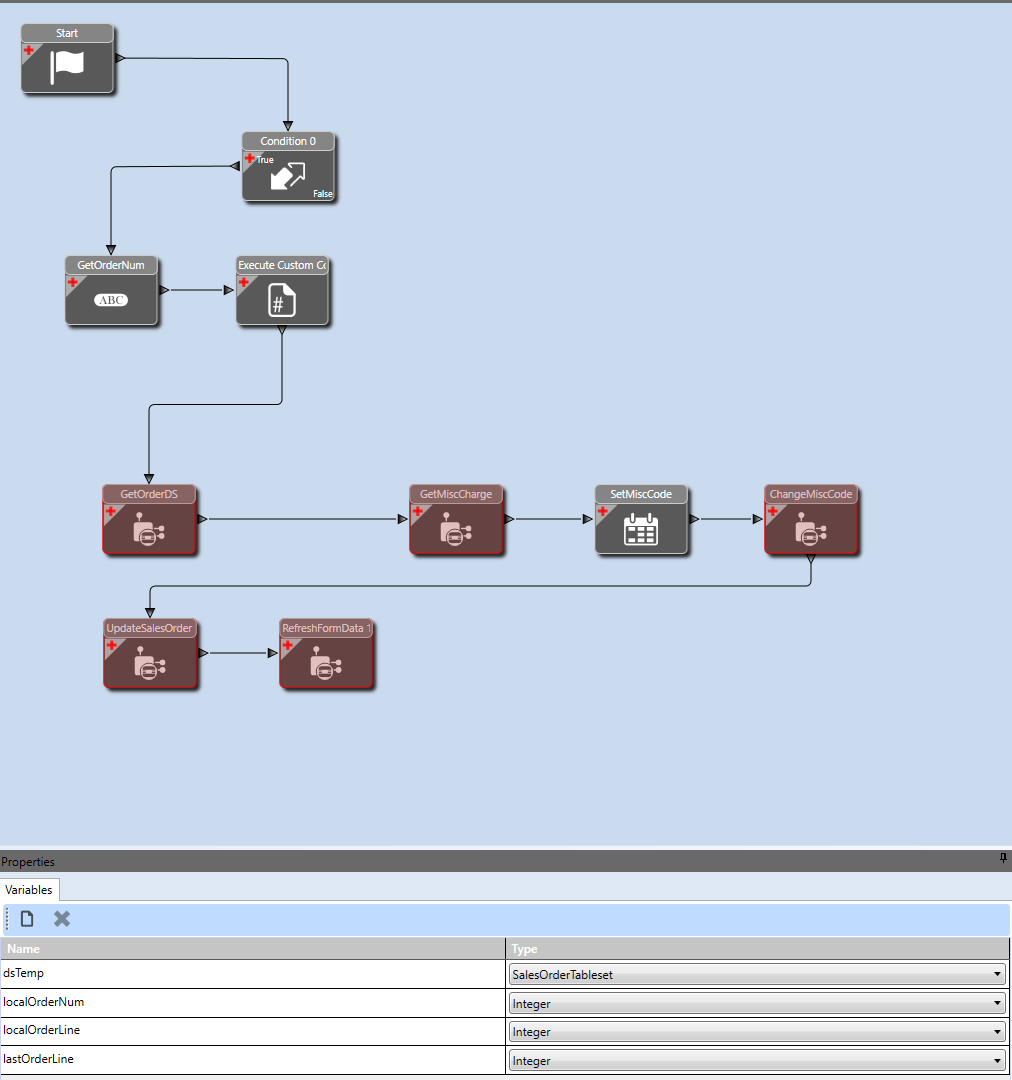Click output connector of UpdateSalesOrder node

coord(203,653)
